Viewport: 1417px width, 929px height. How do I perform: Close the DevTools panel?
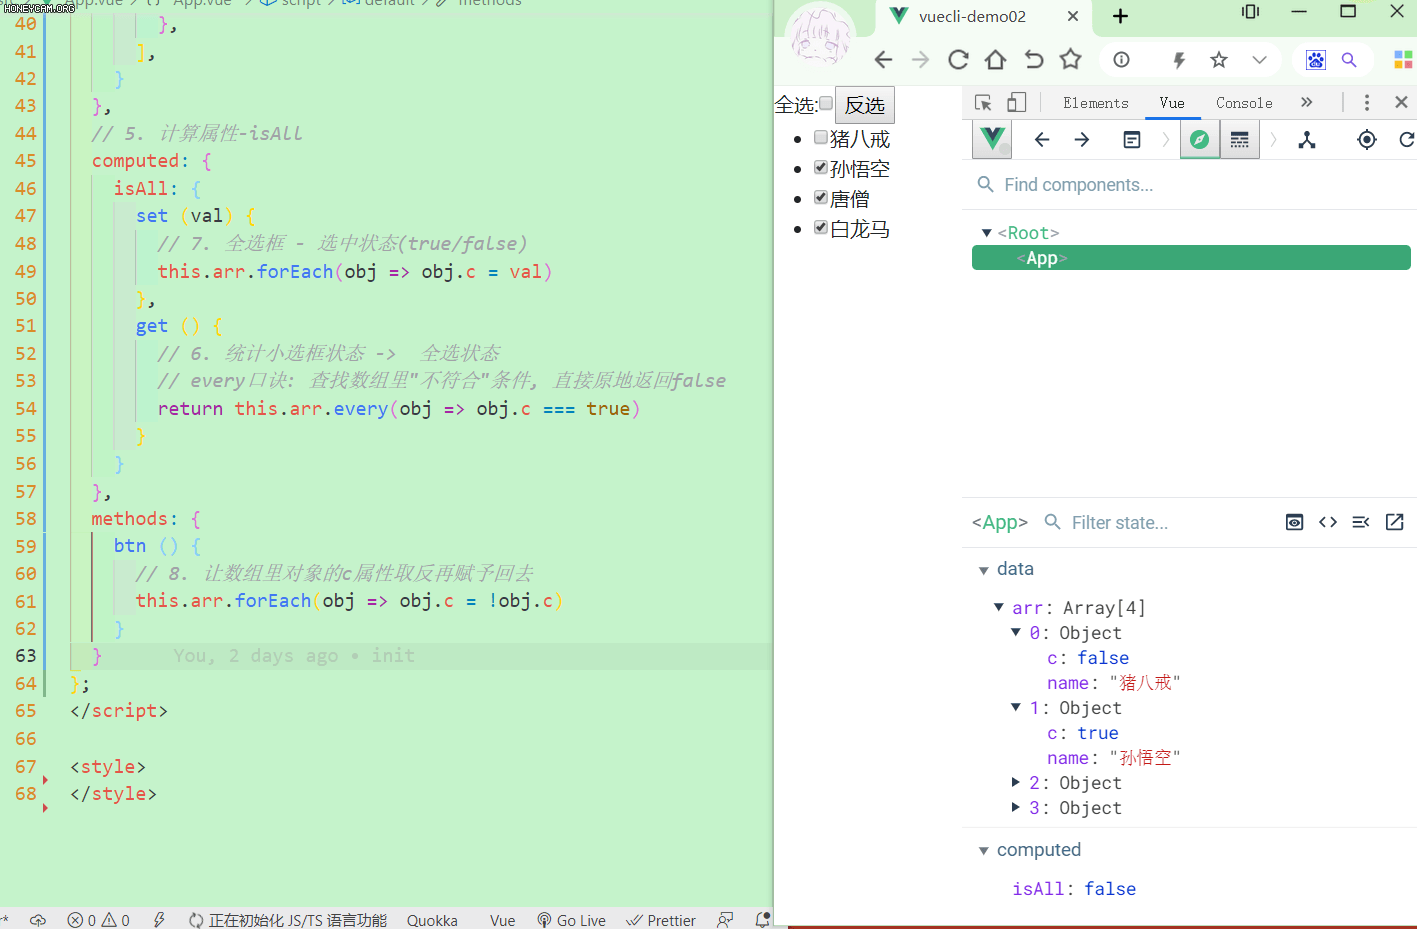tap(1401, 102)
